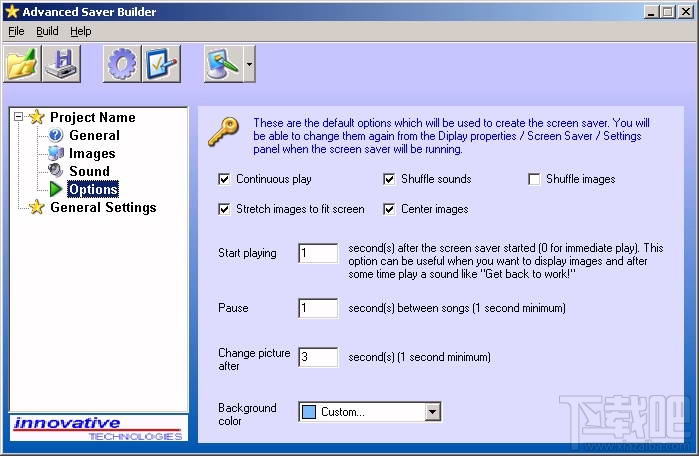Click the monitor icon beside Images

click(x=56, y=153)
